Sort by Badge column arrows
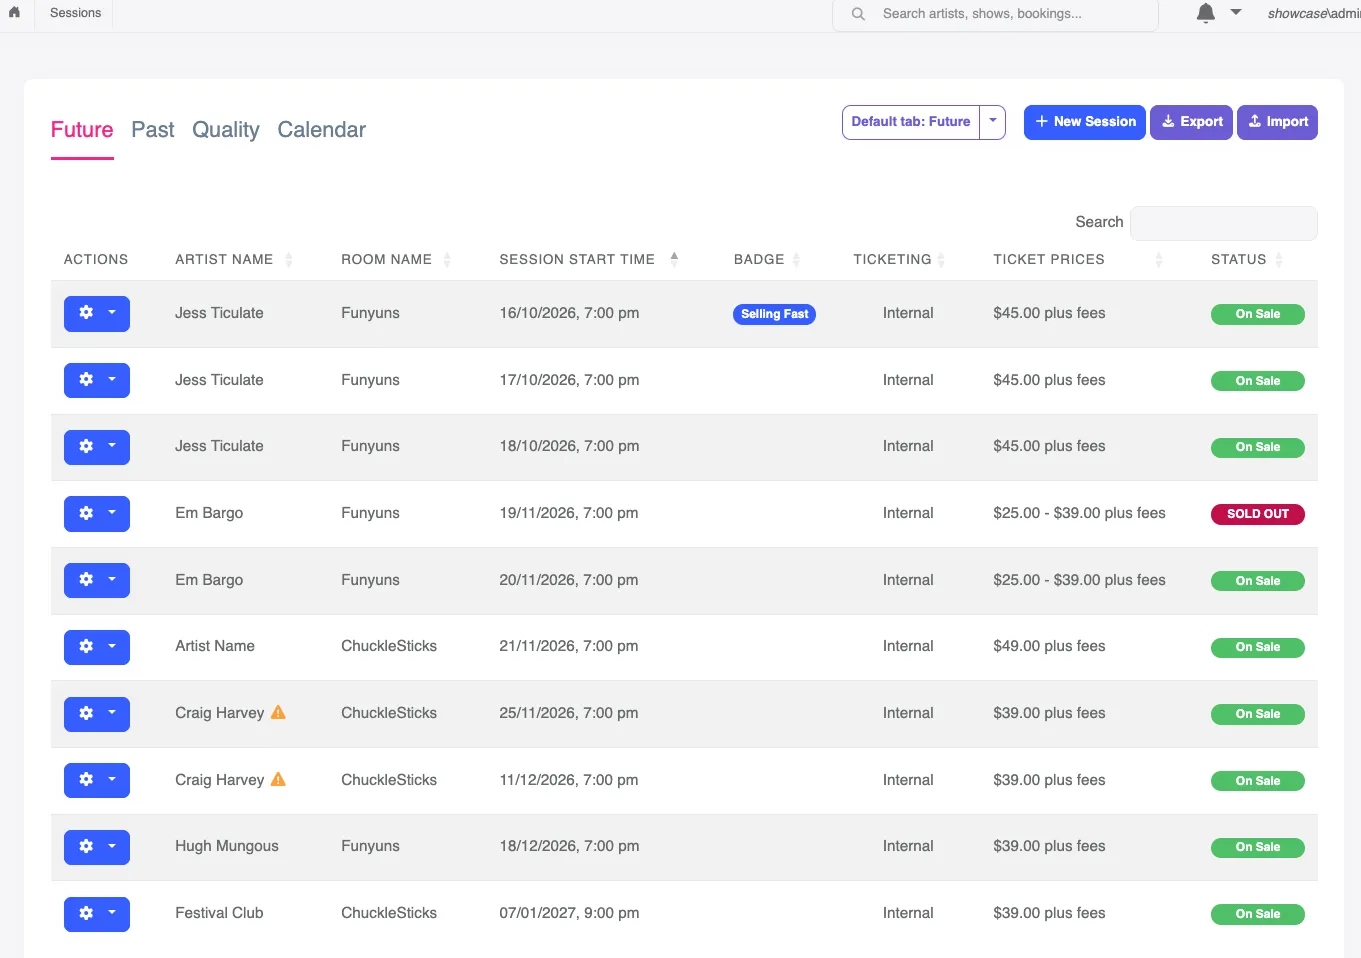This screenshot has height=958, width=1361. coord(796,260)
